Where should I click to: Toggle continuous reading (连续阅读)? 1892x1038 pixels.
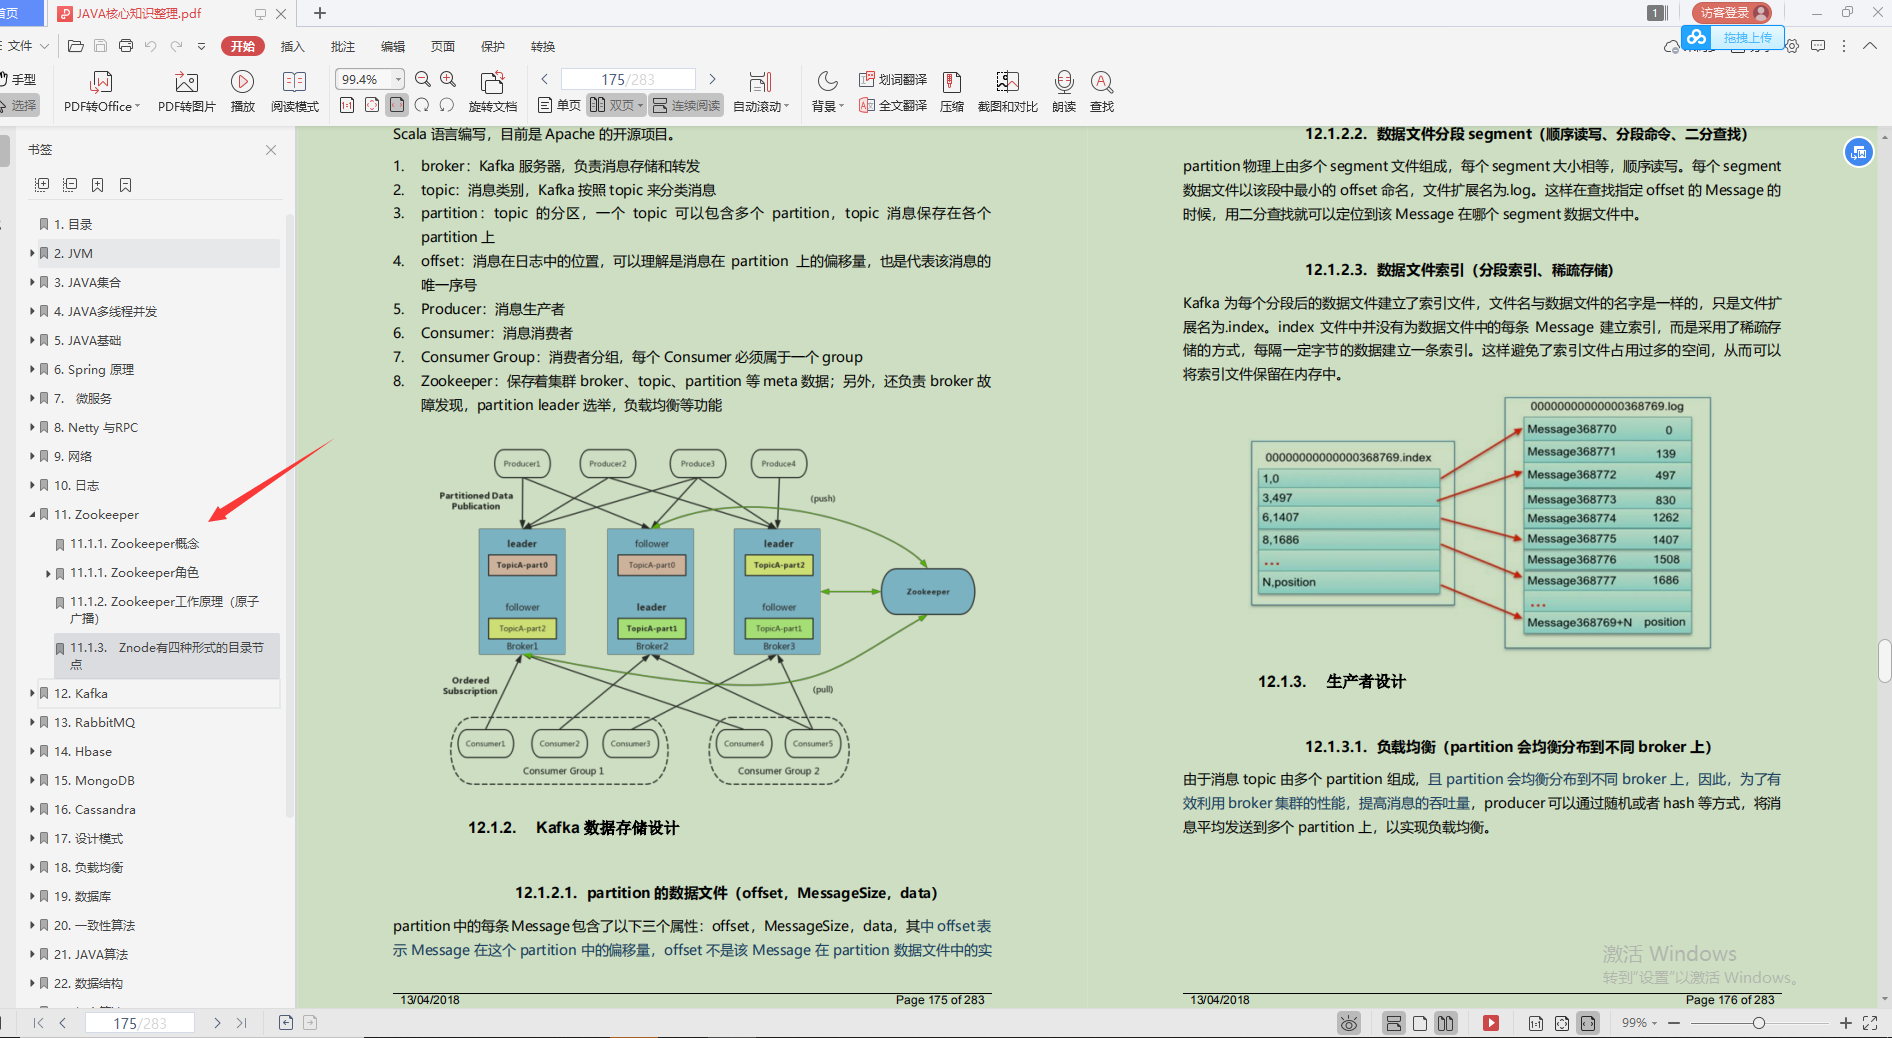tap(686, 105)
